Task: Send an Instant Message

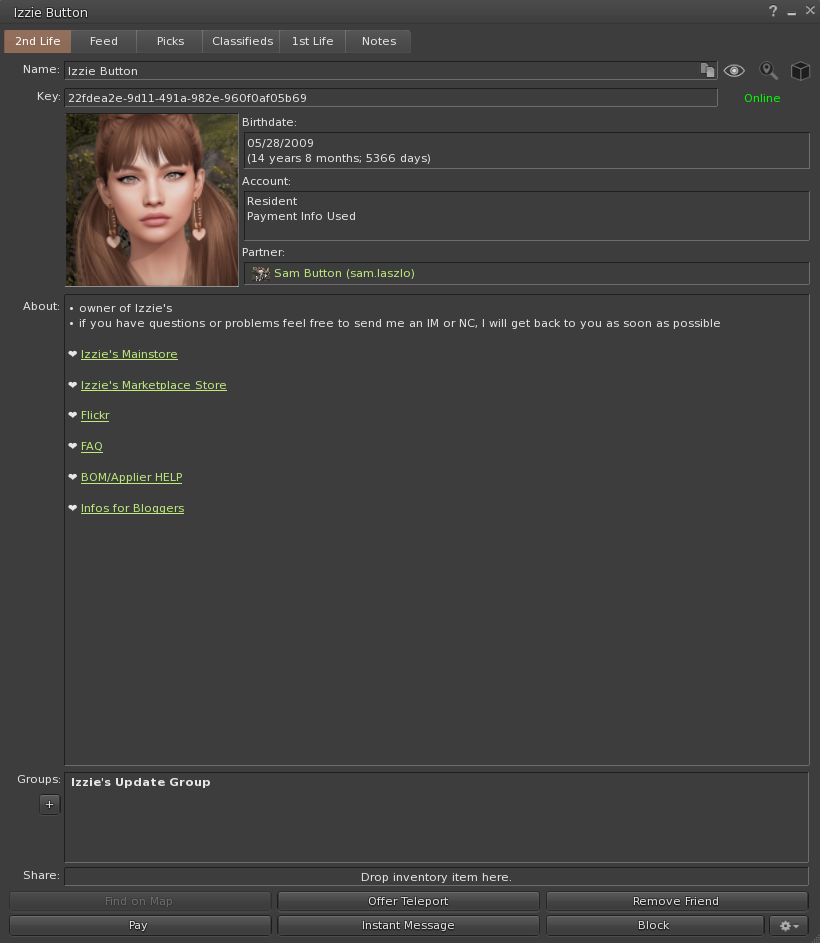Action: tap(408, 926)
